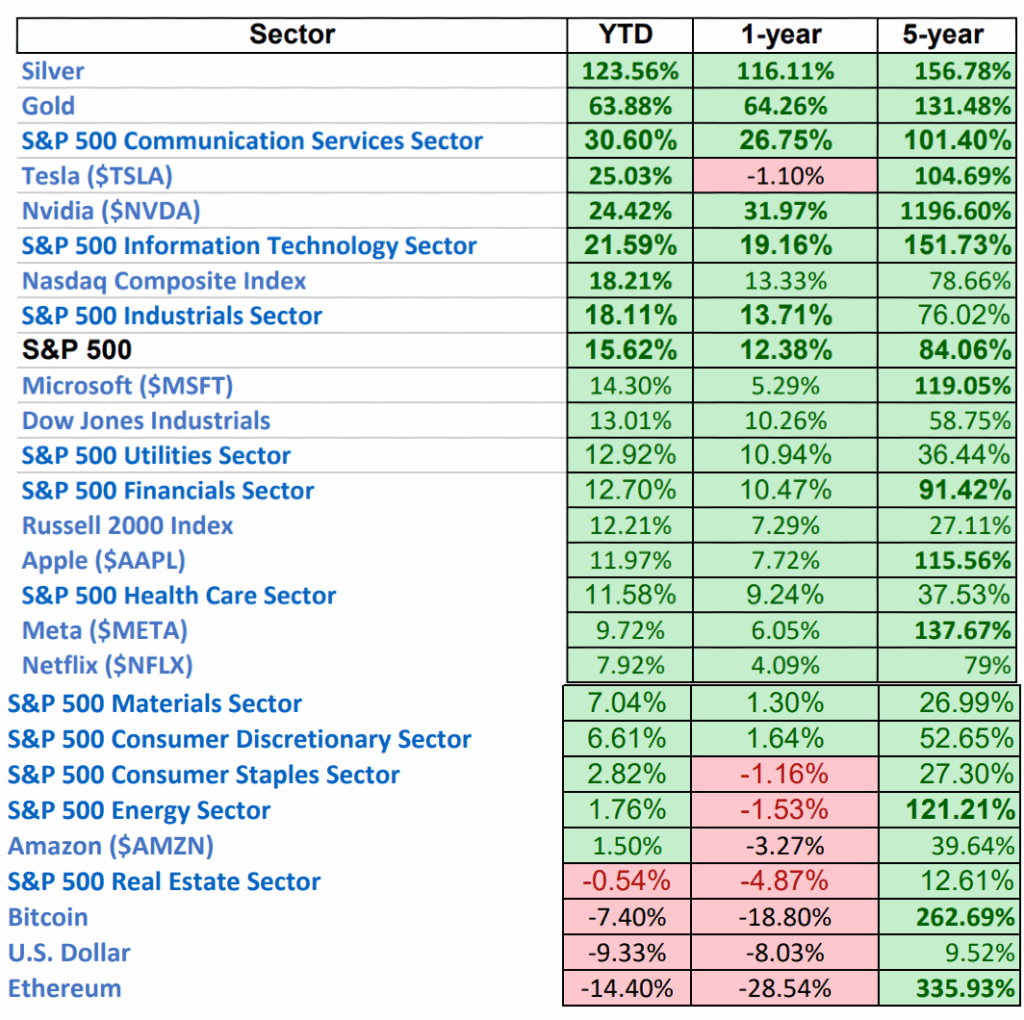Select the Microsoft ($MSFT) row label
1024x1020 pixels.
[x=127, y=386]
